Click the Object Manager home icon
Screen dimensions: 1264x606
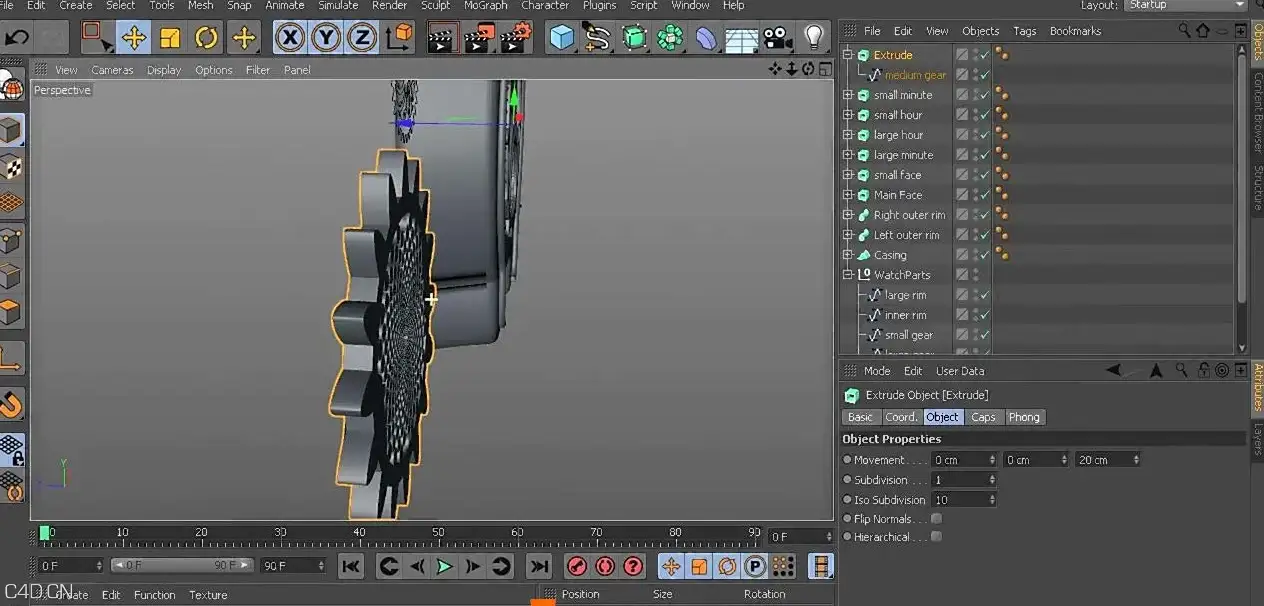pyautogui.click(x=1203, y=31)
